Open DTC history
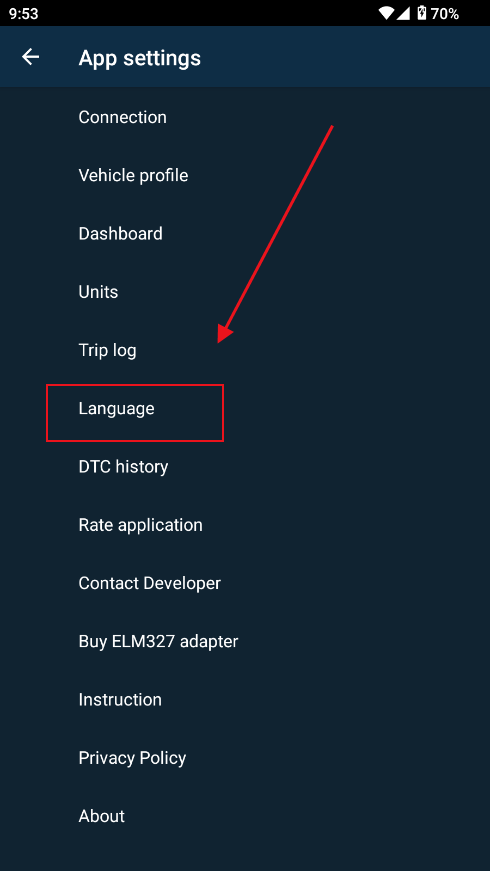490x871 pixels. (x=245, y=467)
